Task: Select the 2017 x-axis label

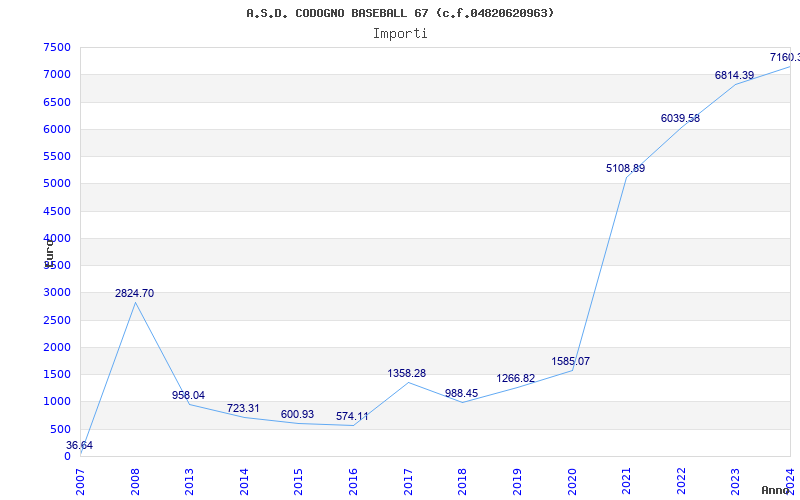Action: point(408,481)
